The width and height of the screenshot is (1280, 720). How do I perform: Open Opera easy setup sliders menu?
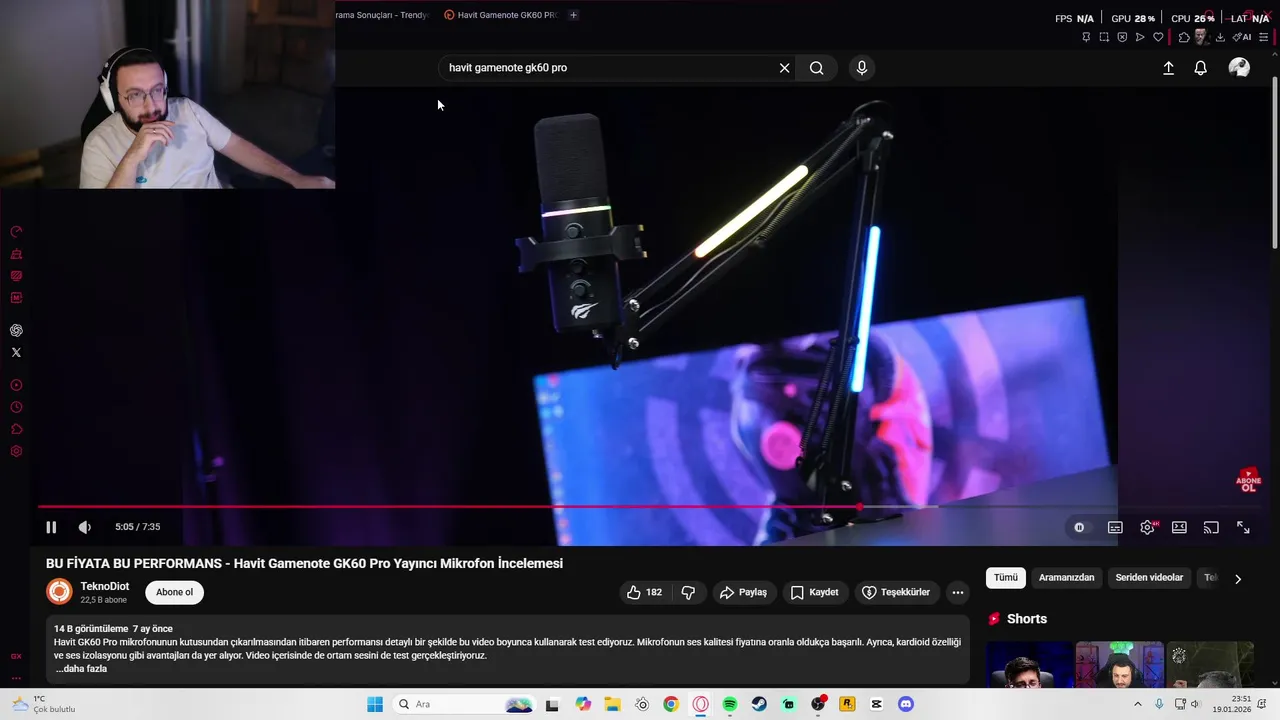(1264, 37)
